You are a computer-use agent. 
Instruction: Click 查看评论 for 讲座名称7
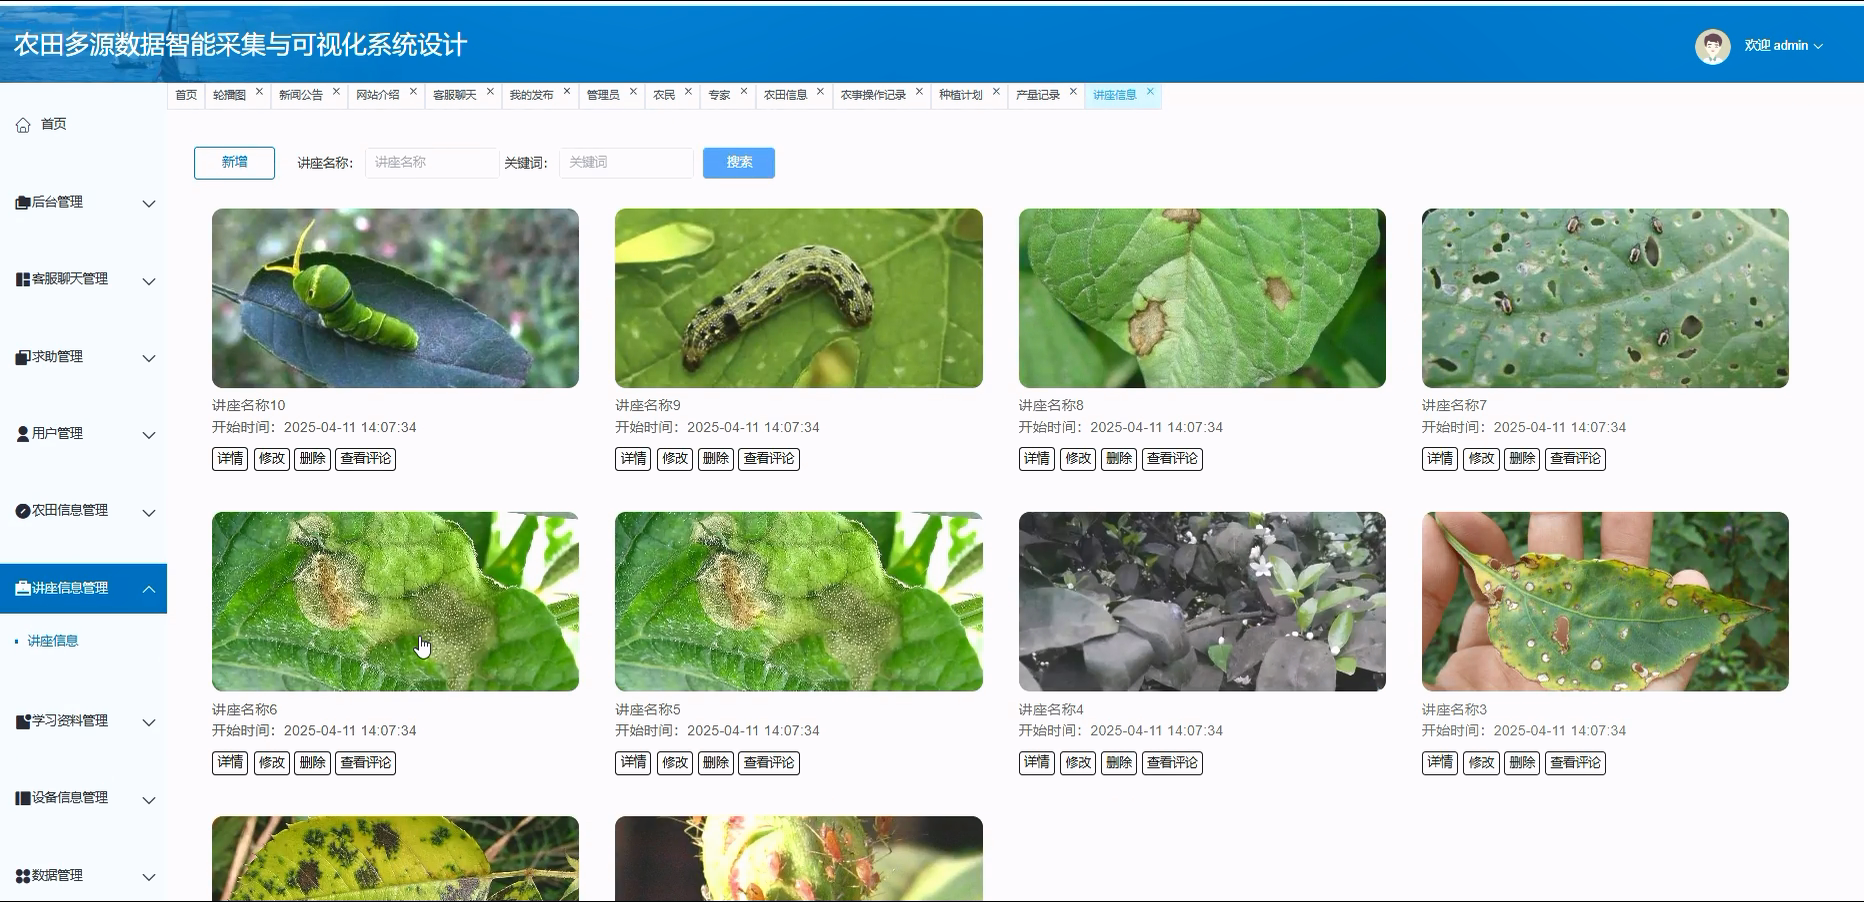(1576, 459)
